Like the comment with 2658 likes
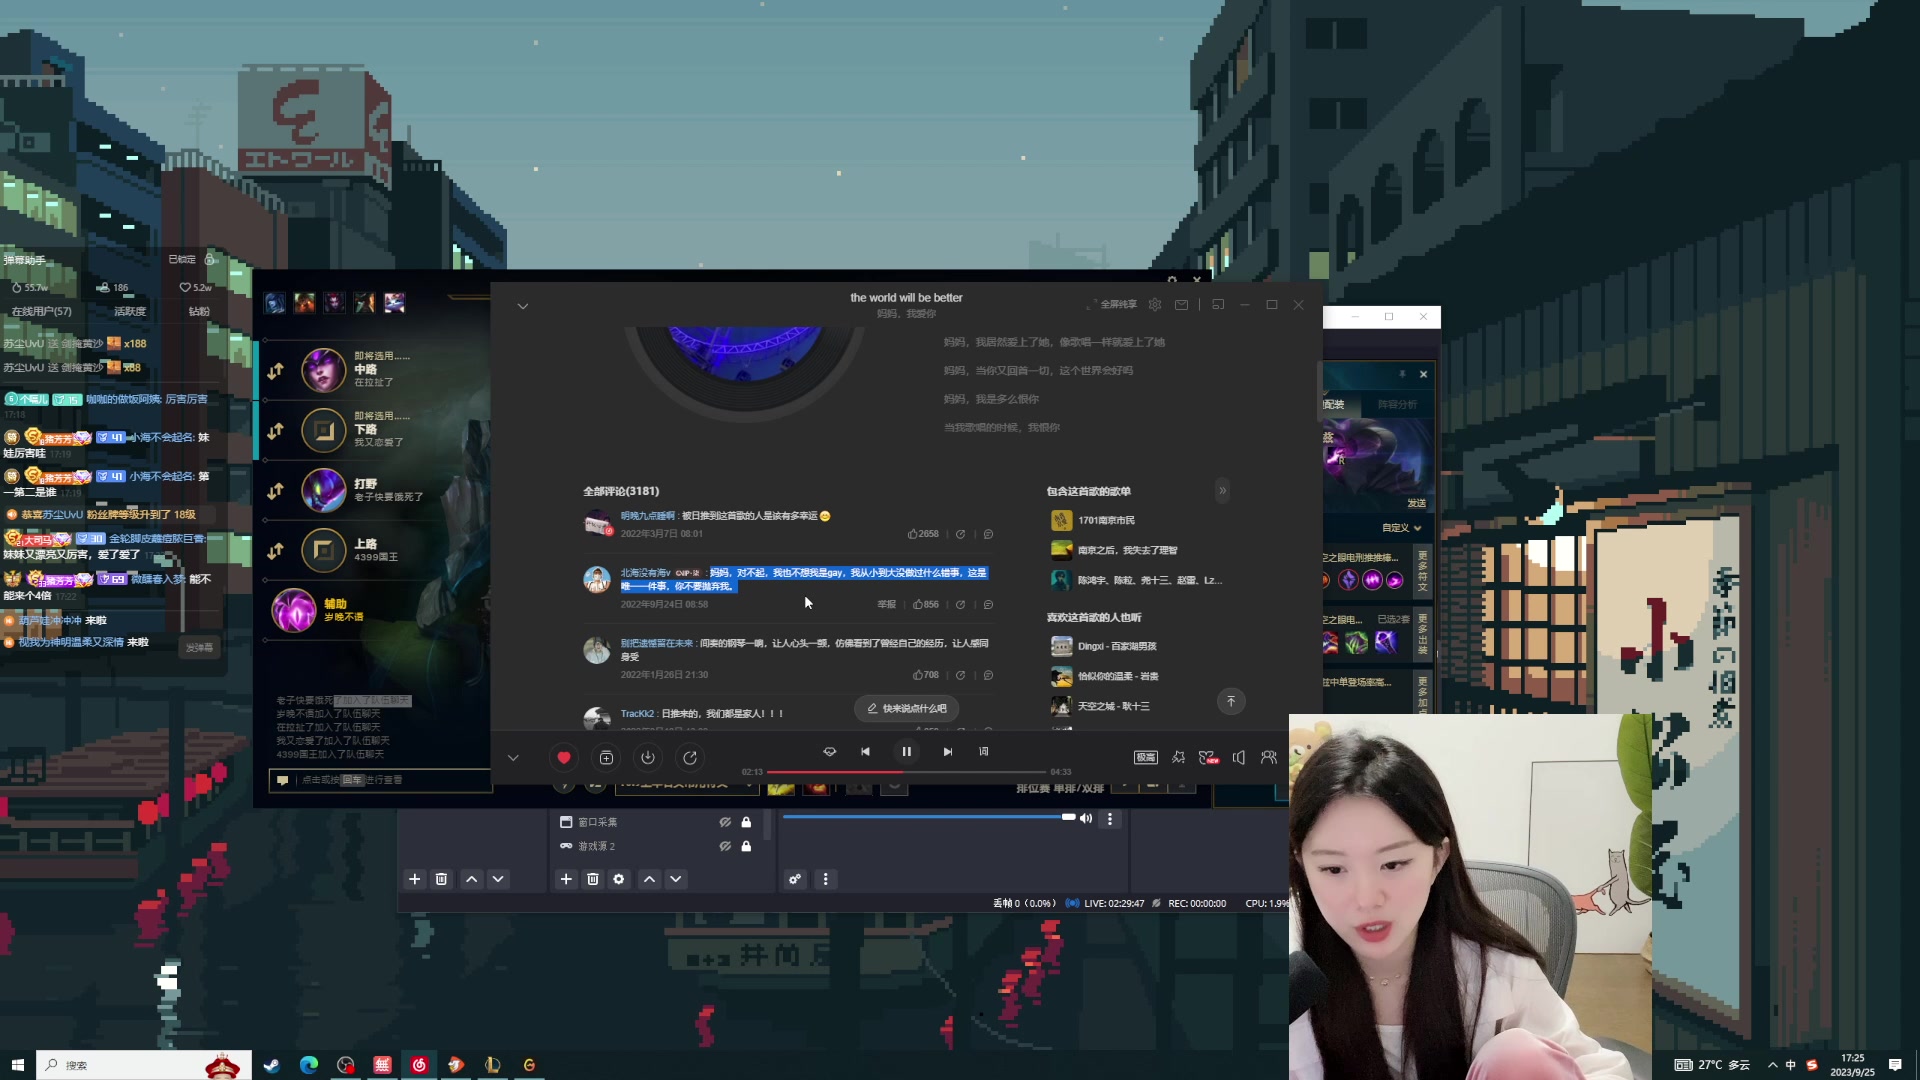 tap(923, 534)
